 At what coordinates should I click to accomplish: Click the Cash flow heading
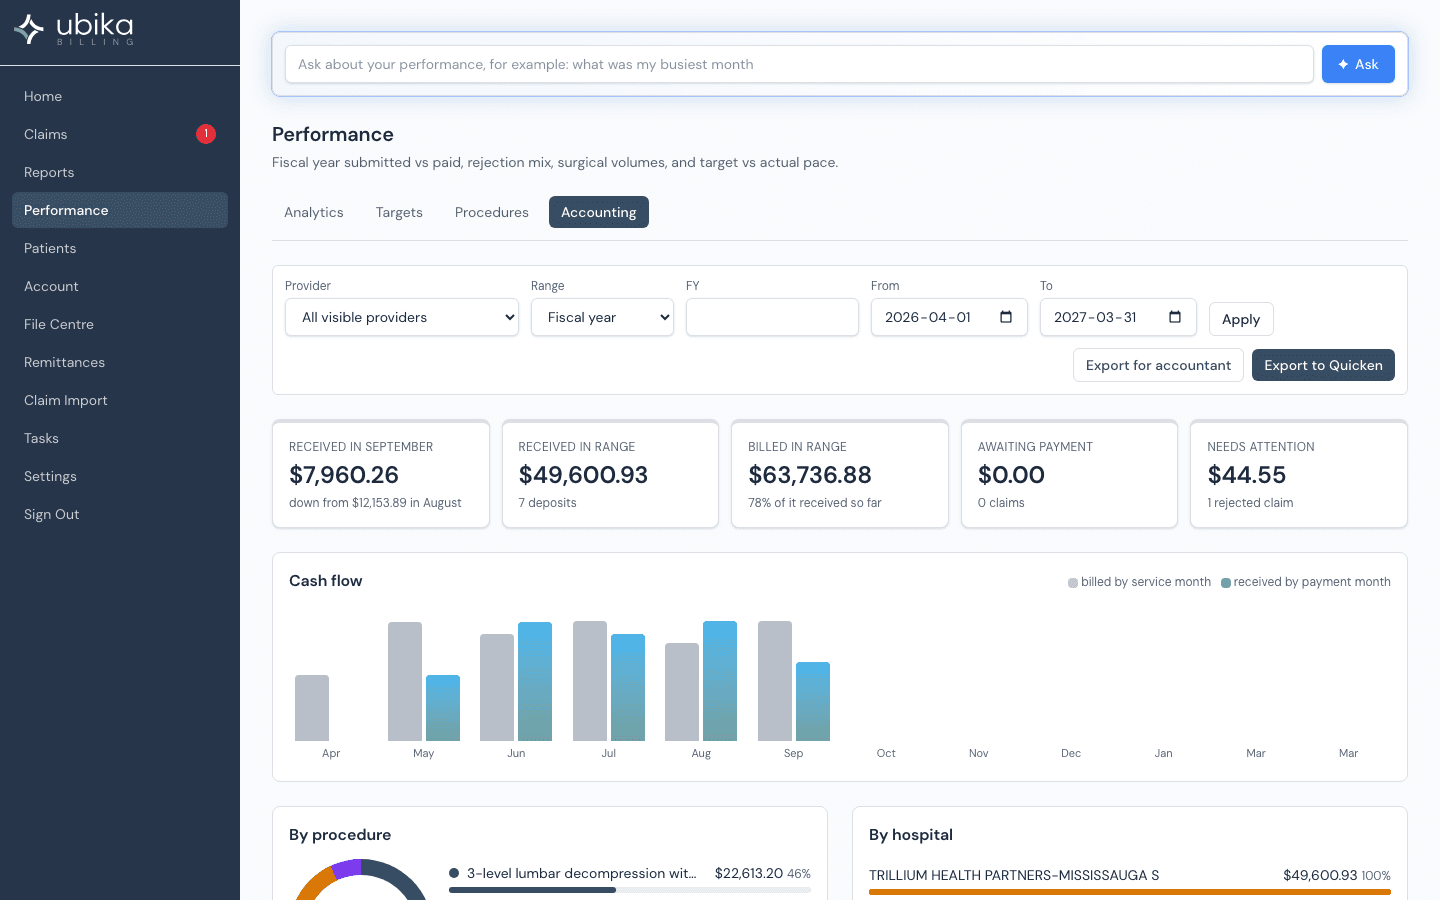[326, 581]
